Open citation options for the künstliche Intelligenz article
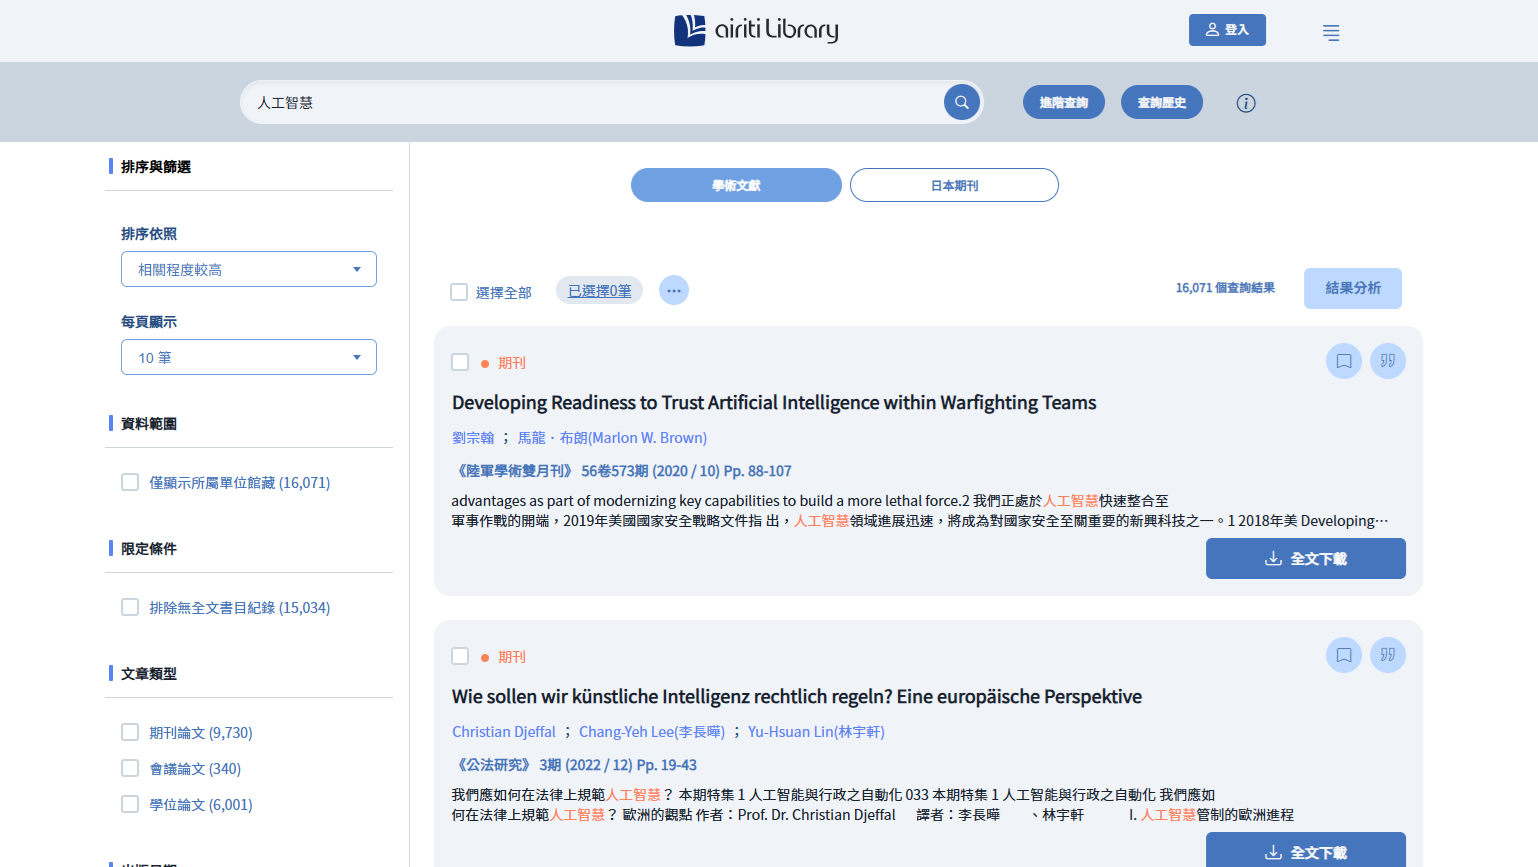The width and height of the screenshot is (1538, 867). (x=1388, y=655)
